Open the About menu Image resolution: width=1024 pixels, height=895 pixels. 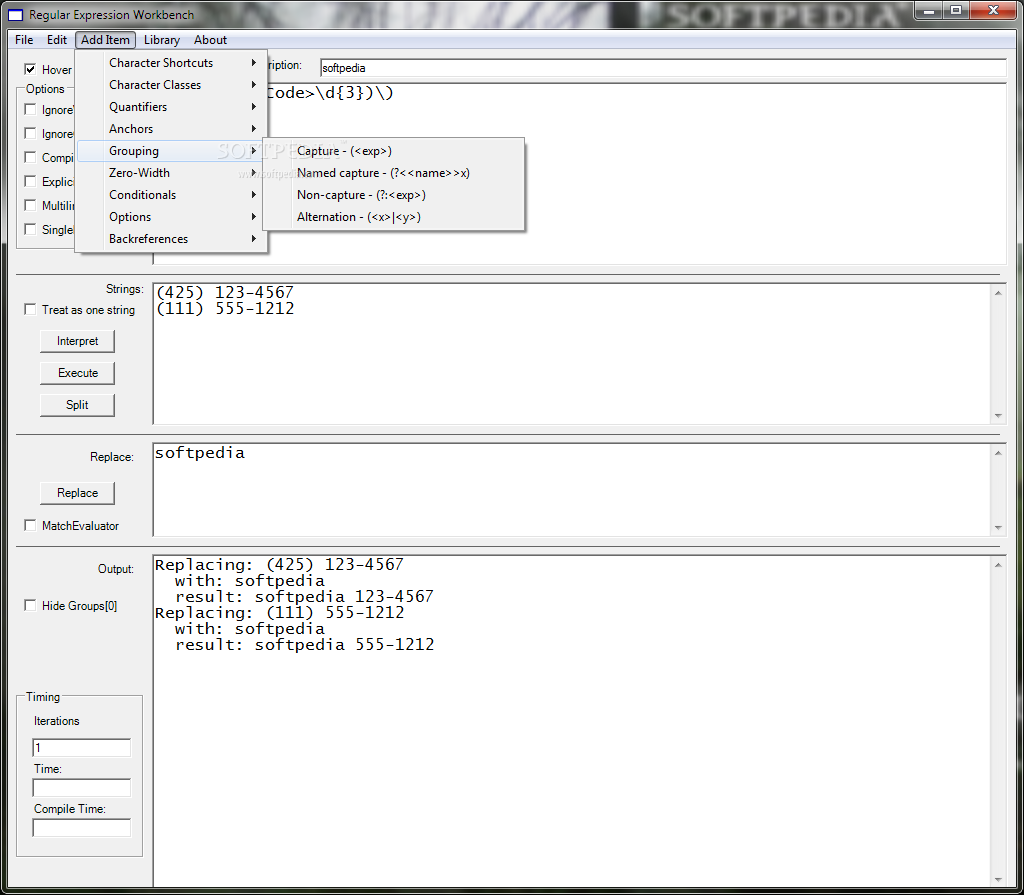[x=210, y=40]
